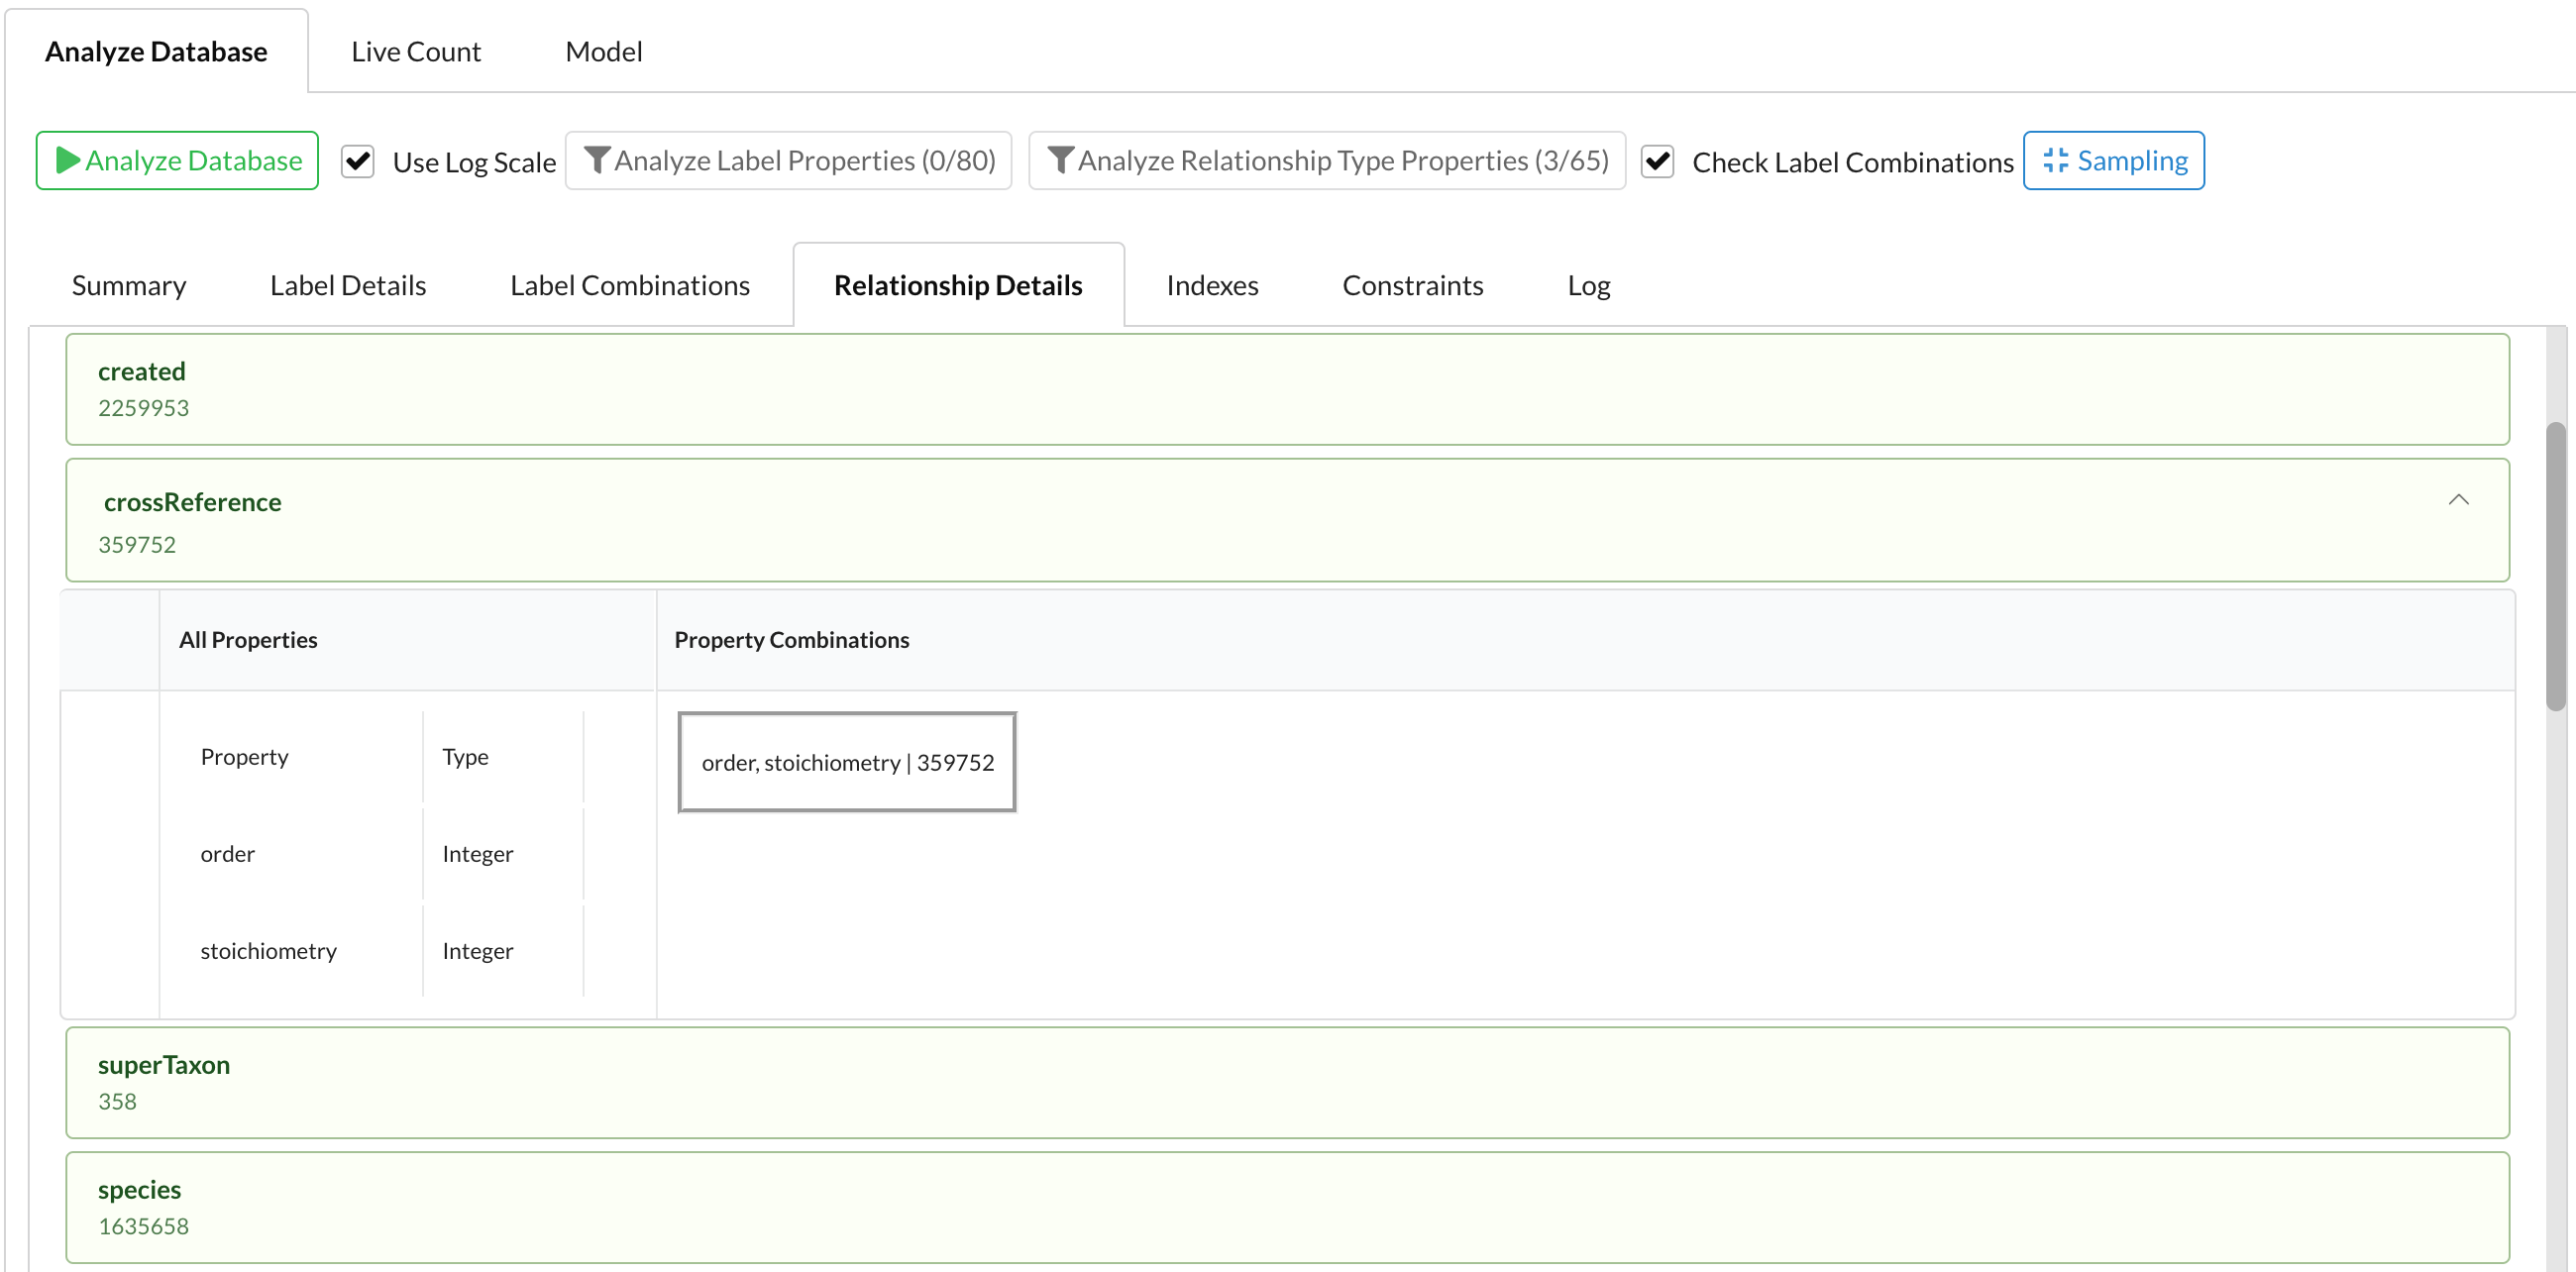Viewport: 2576px width, 1272px height.
Task: Click the species count 1635658
Action: click(143, 1227)
